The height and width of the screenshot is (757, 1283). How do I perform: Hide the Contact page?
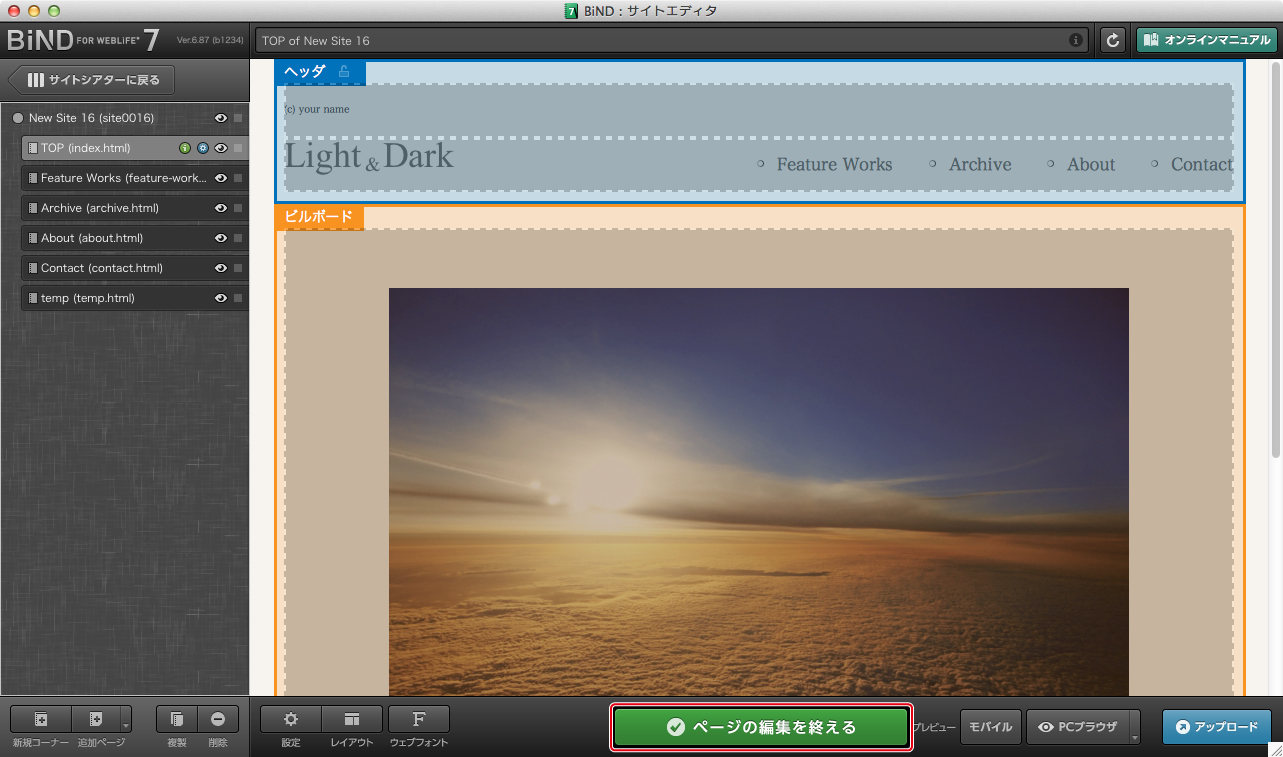point(221,268)
